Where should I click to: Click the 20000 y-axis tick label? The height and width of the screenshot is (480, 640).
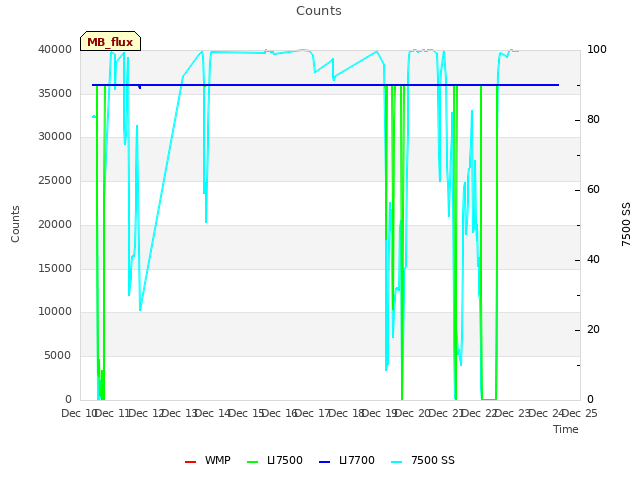(x=55, y=224)
